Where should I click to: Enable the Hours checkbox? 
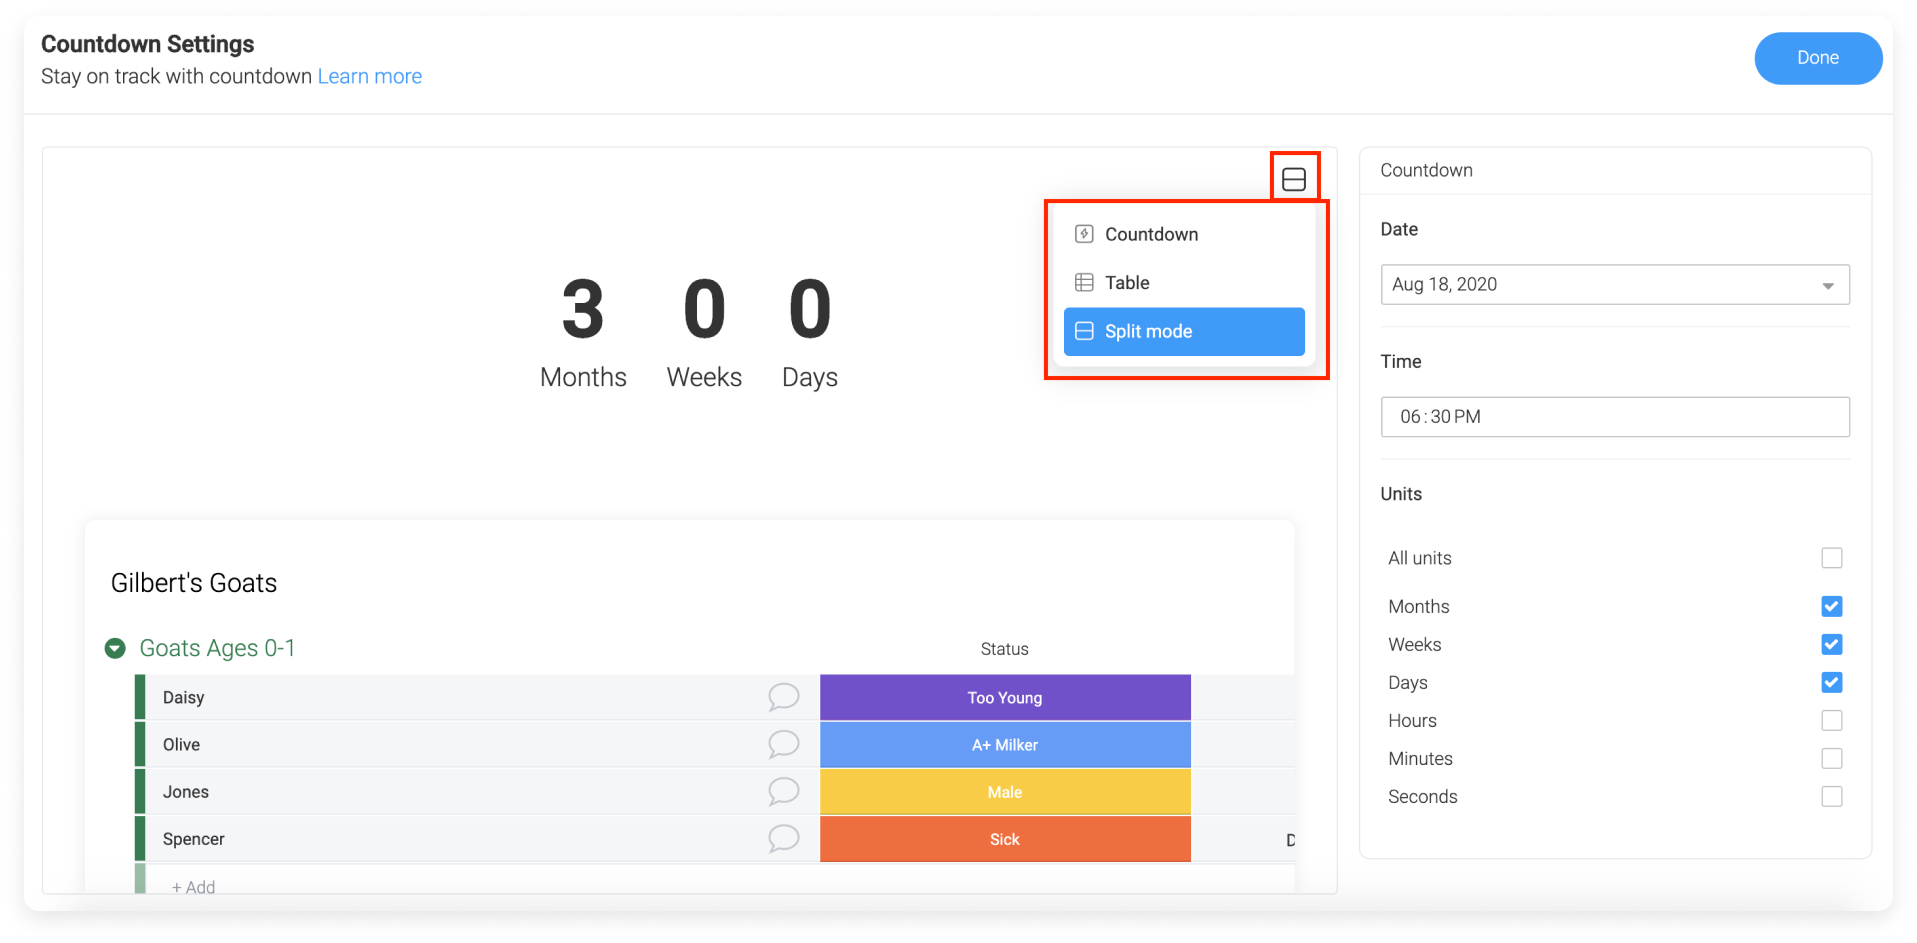coord(1831,720)
